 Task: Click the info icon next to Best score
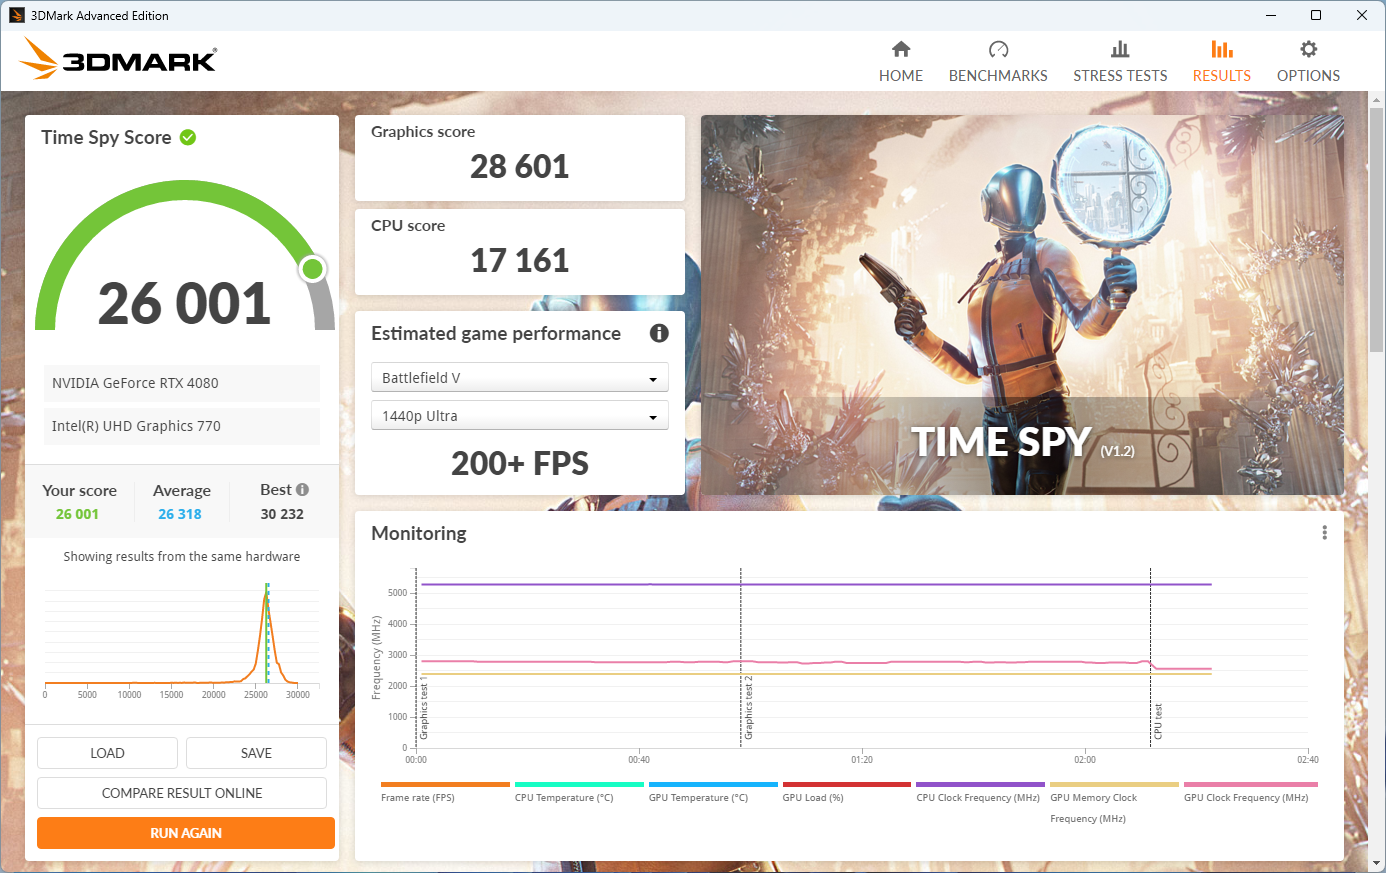coord(302,489)
